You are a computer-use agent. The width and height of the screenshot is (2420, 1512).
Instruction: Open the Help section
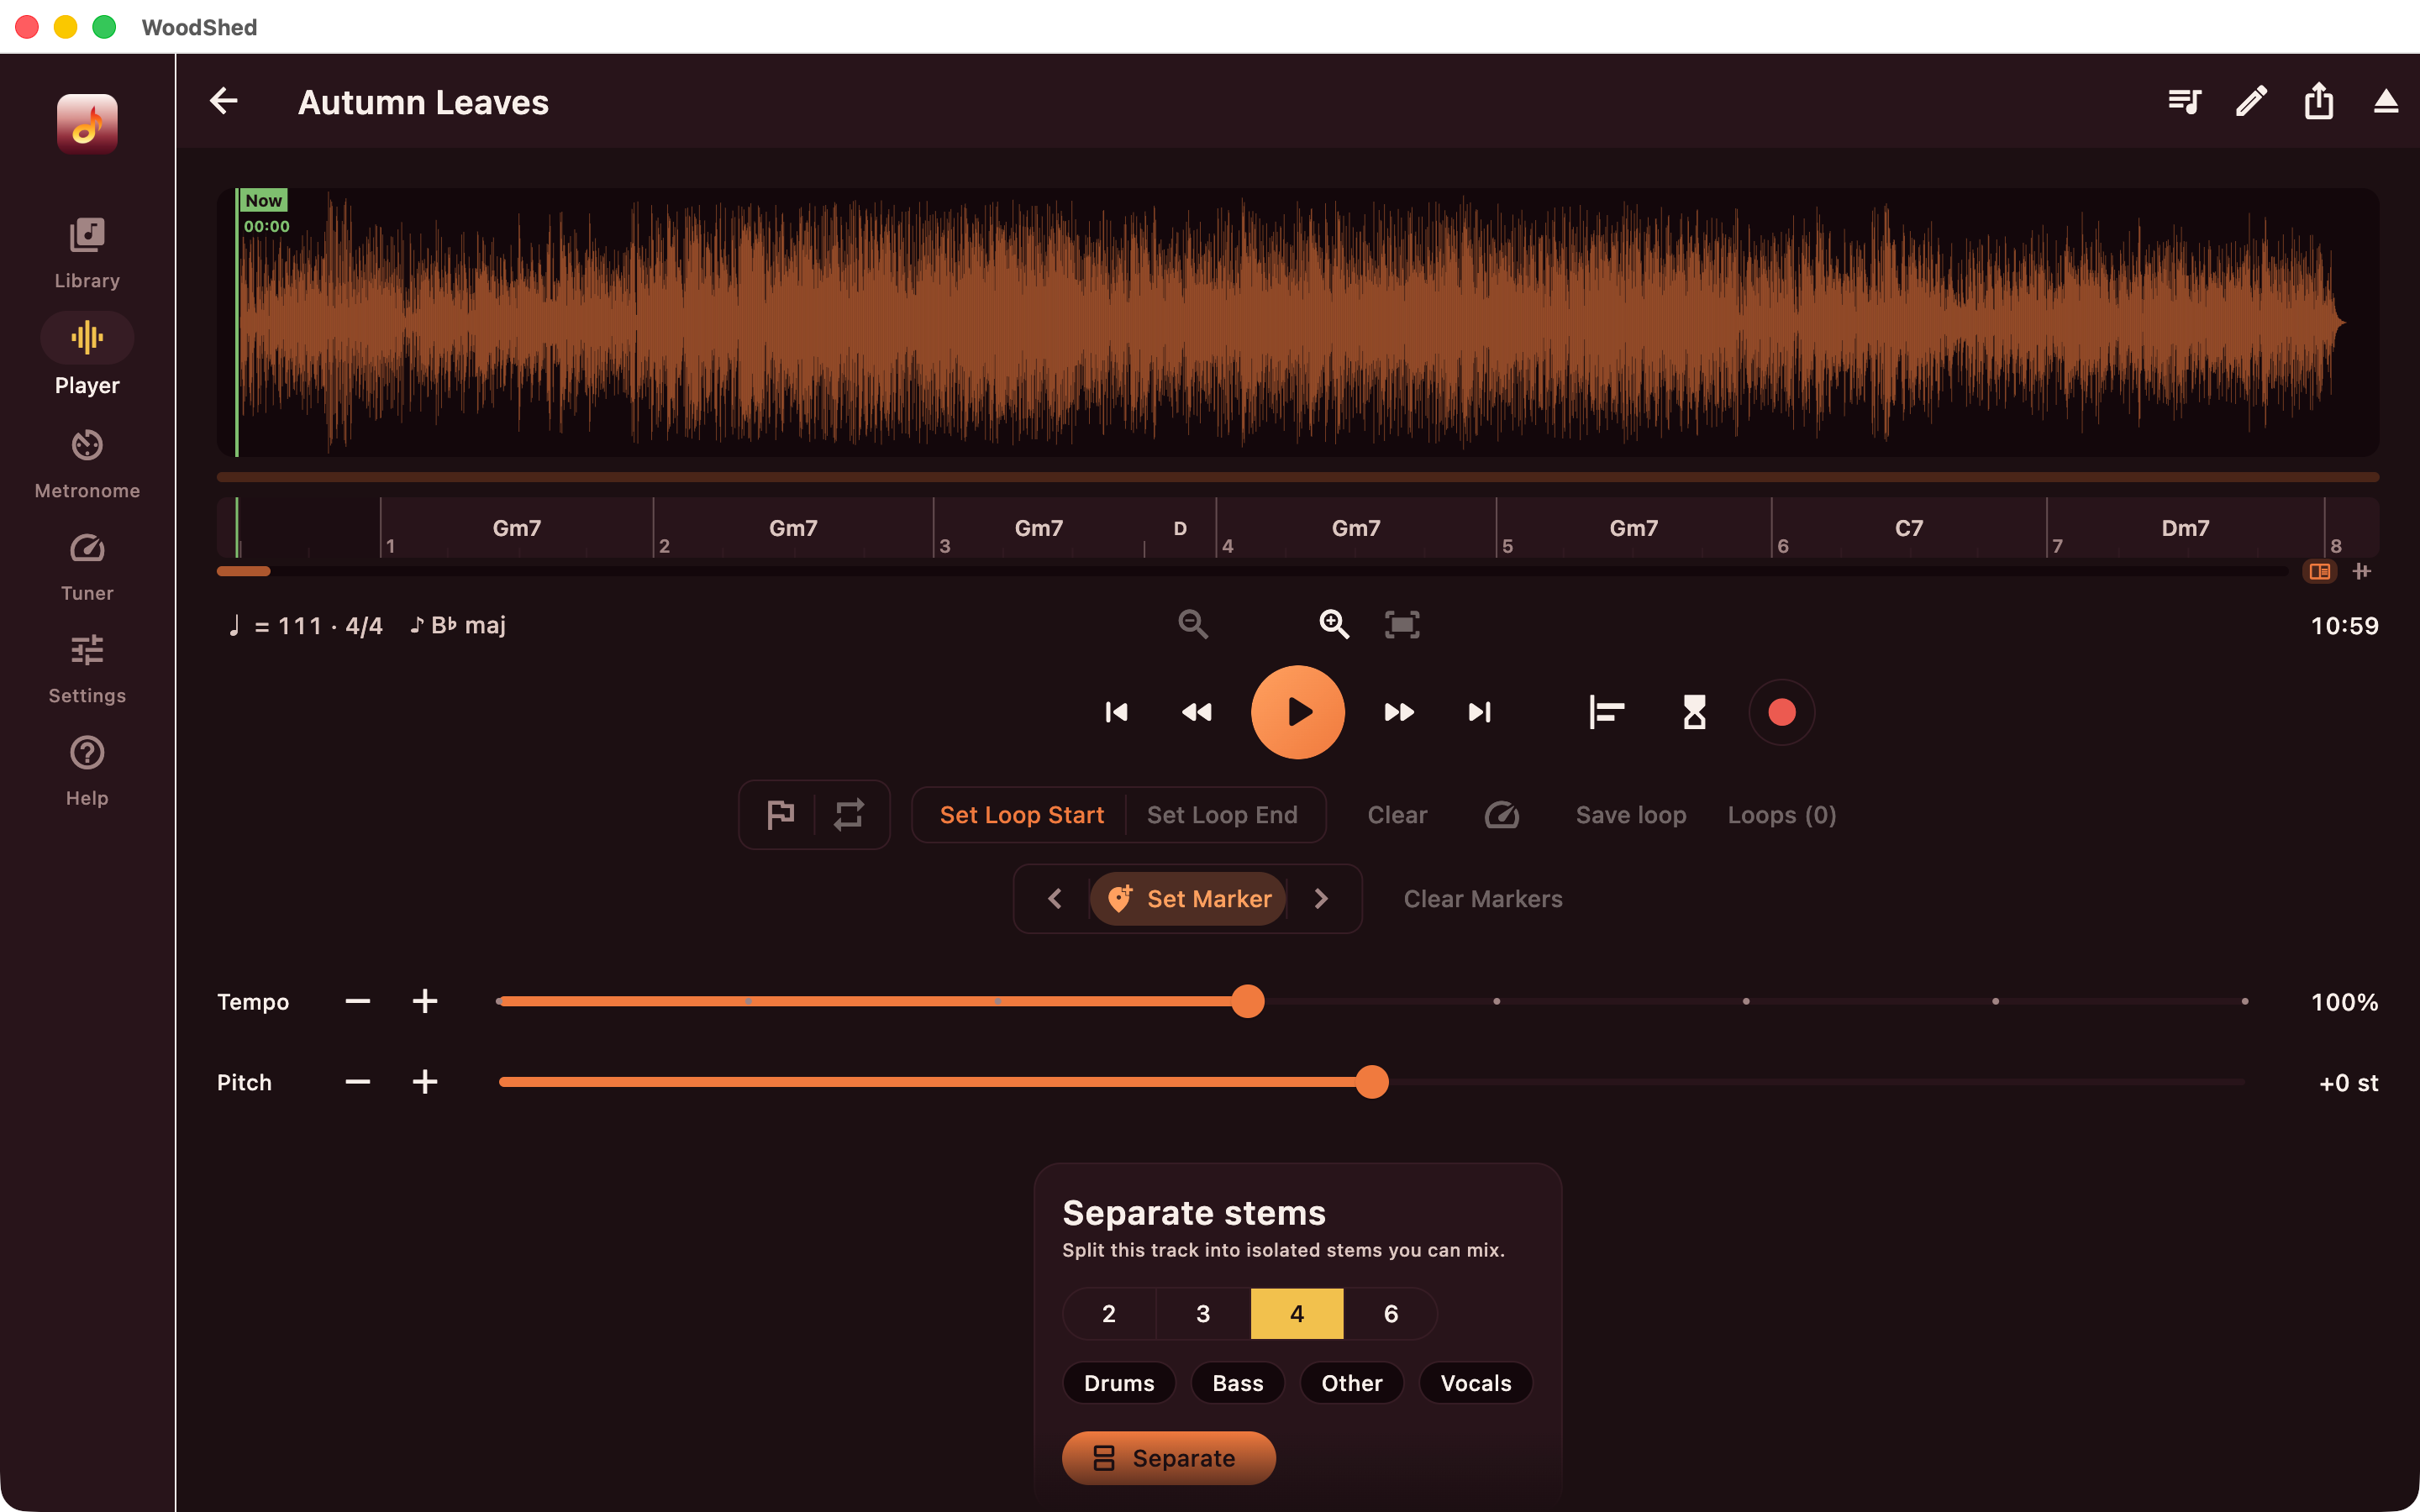[87, 772]
